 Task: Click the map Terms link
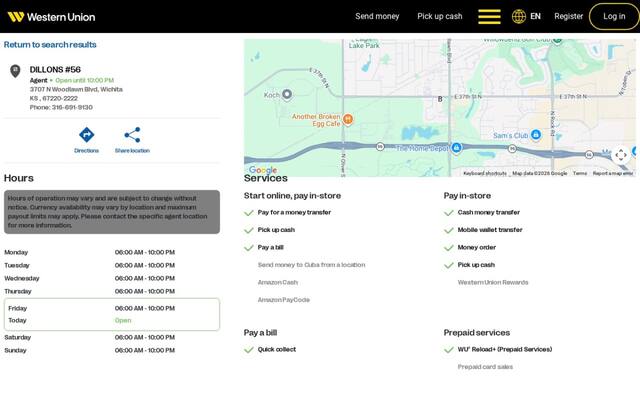(x=580, y=173)
